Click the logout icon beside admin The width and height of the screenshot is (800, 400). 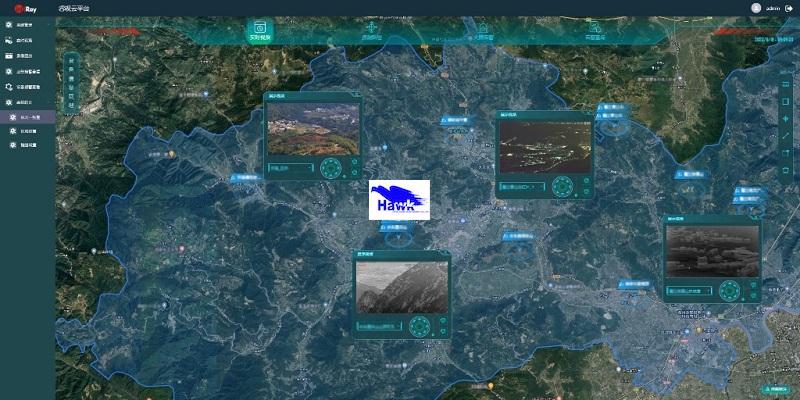789,8
